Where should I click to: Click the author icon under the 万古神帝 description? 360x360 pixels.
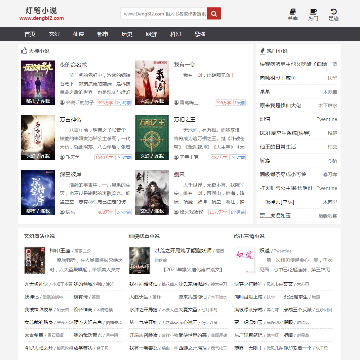click(62, 157)
